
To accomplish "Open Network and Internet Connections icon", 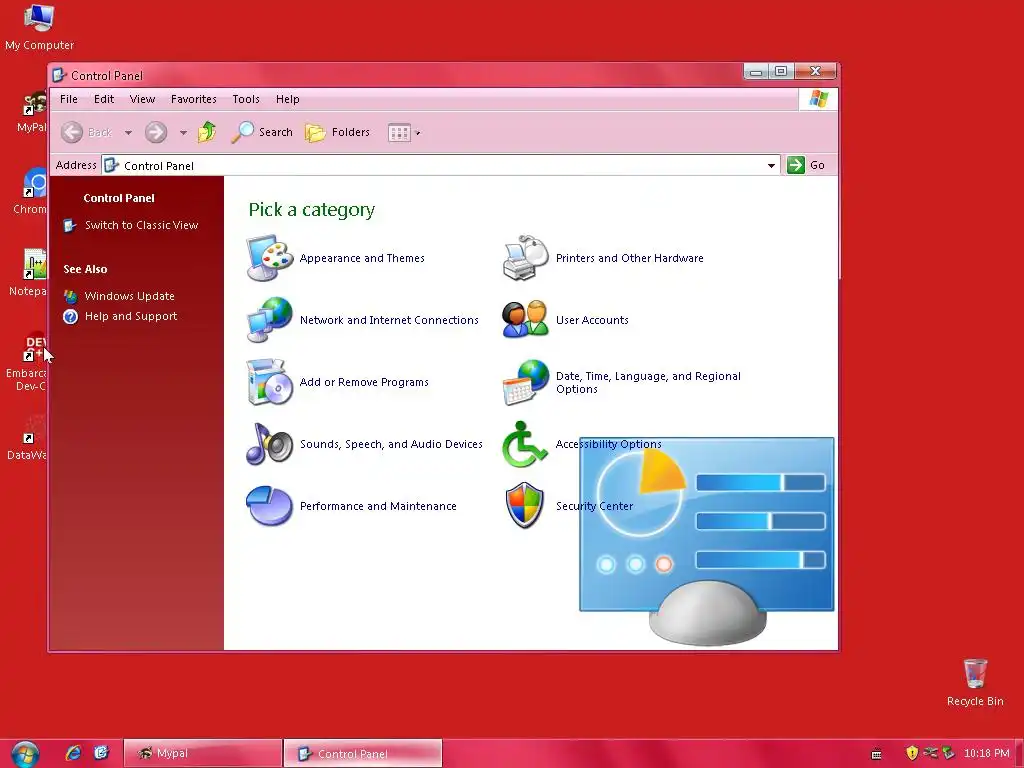I will click(270, 319).
